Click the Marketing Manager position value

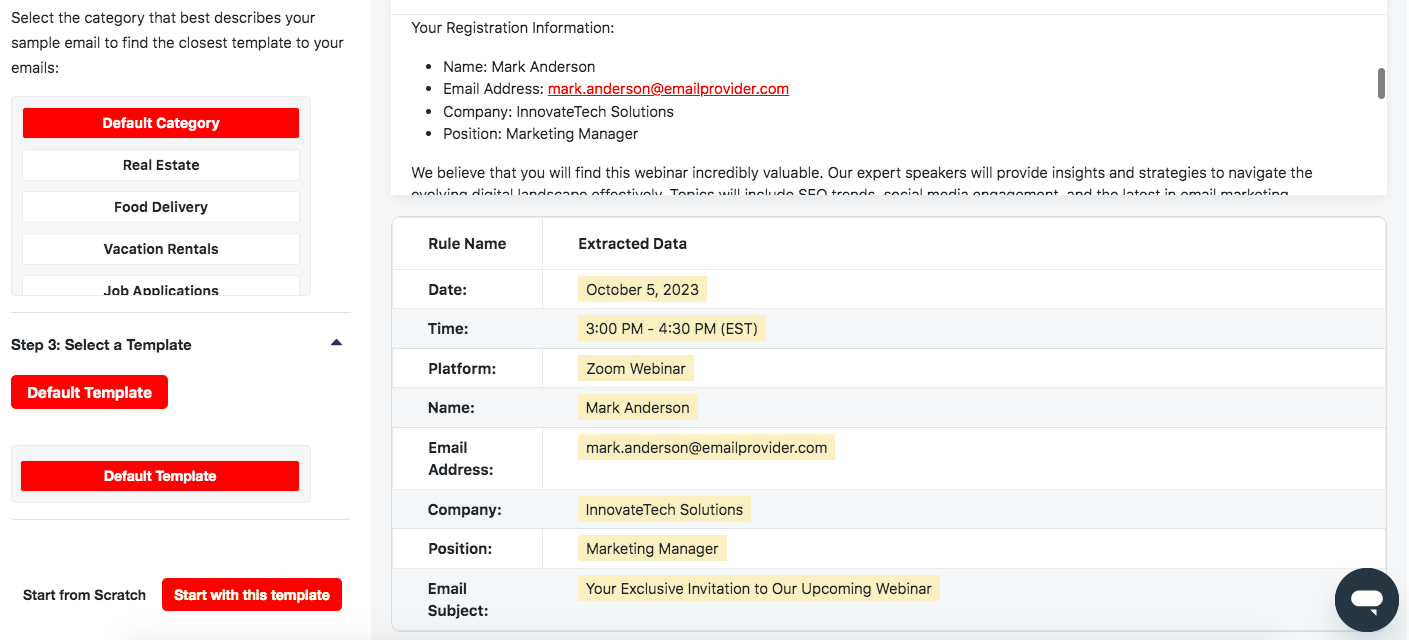pyautogui.click(x=651, y=548)
